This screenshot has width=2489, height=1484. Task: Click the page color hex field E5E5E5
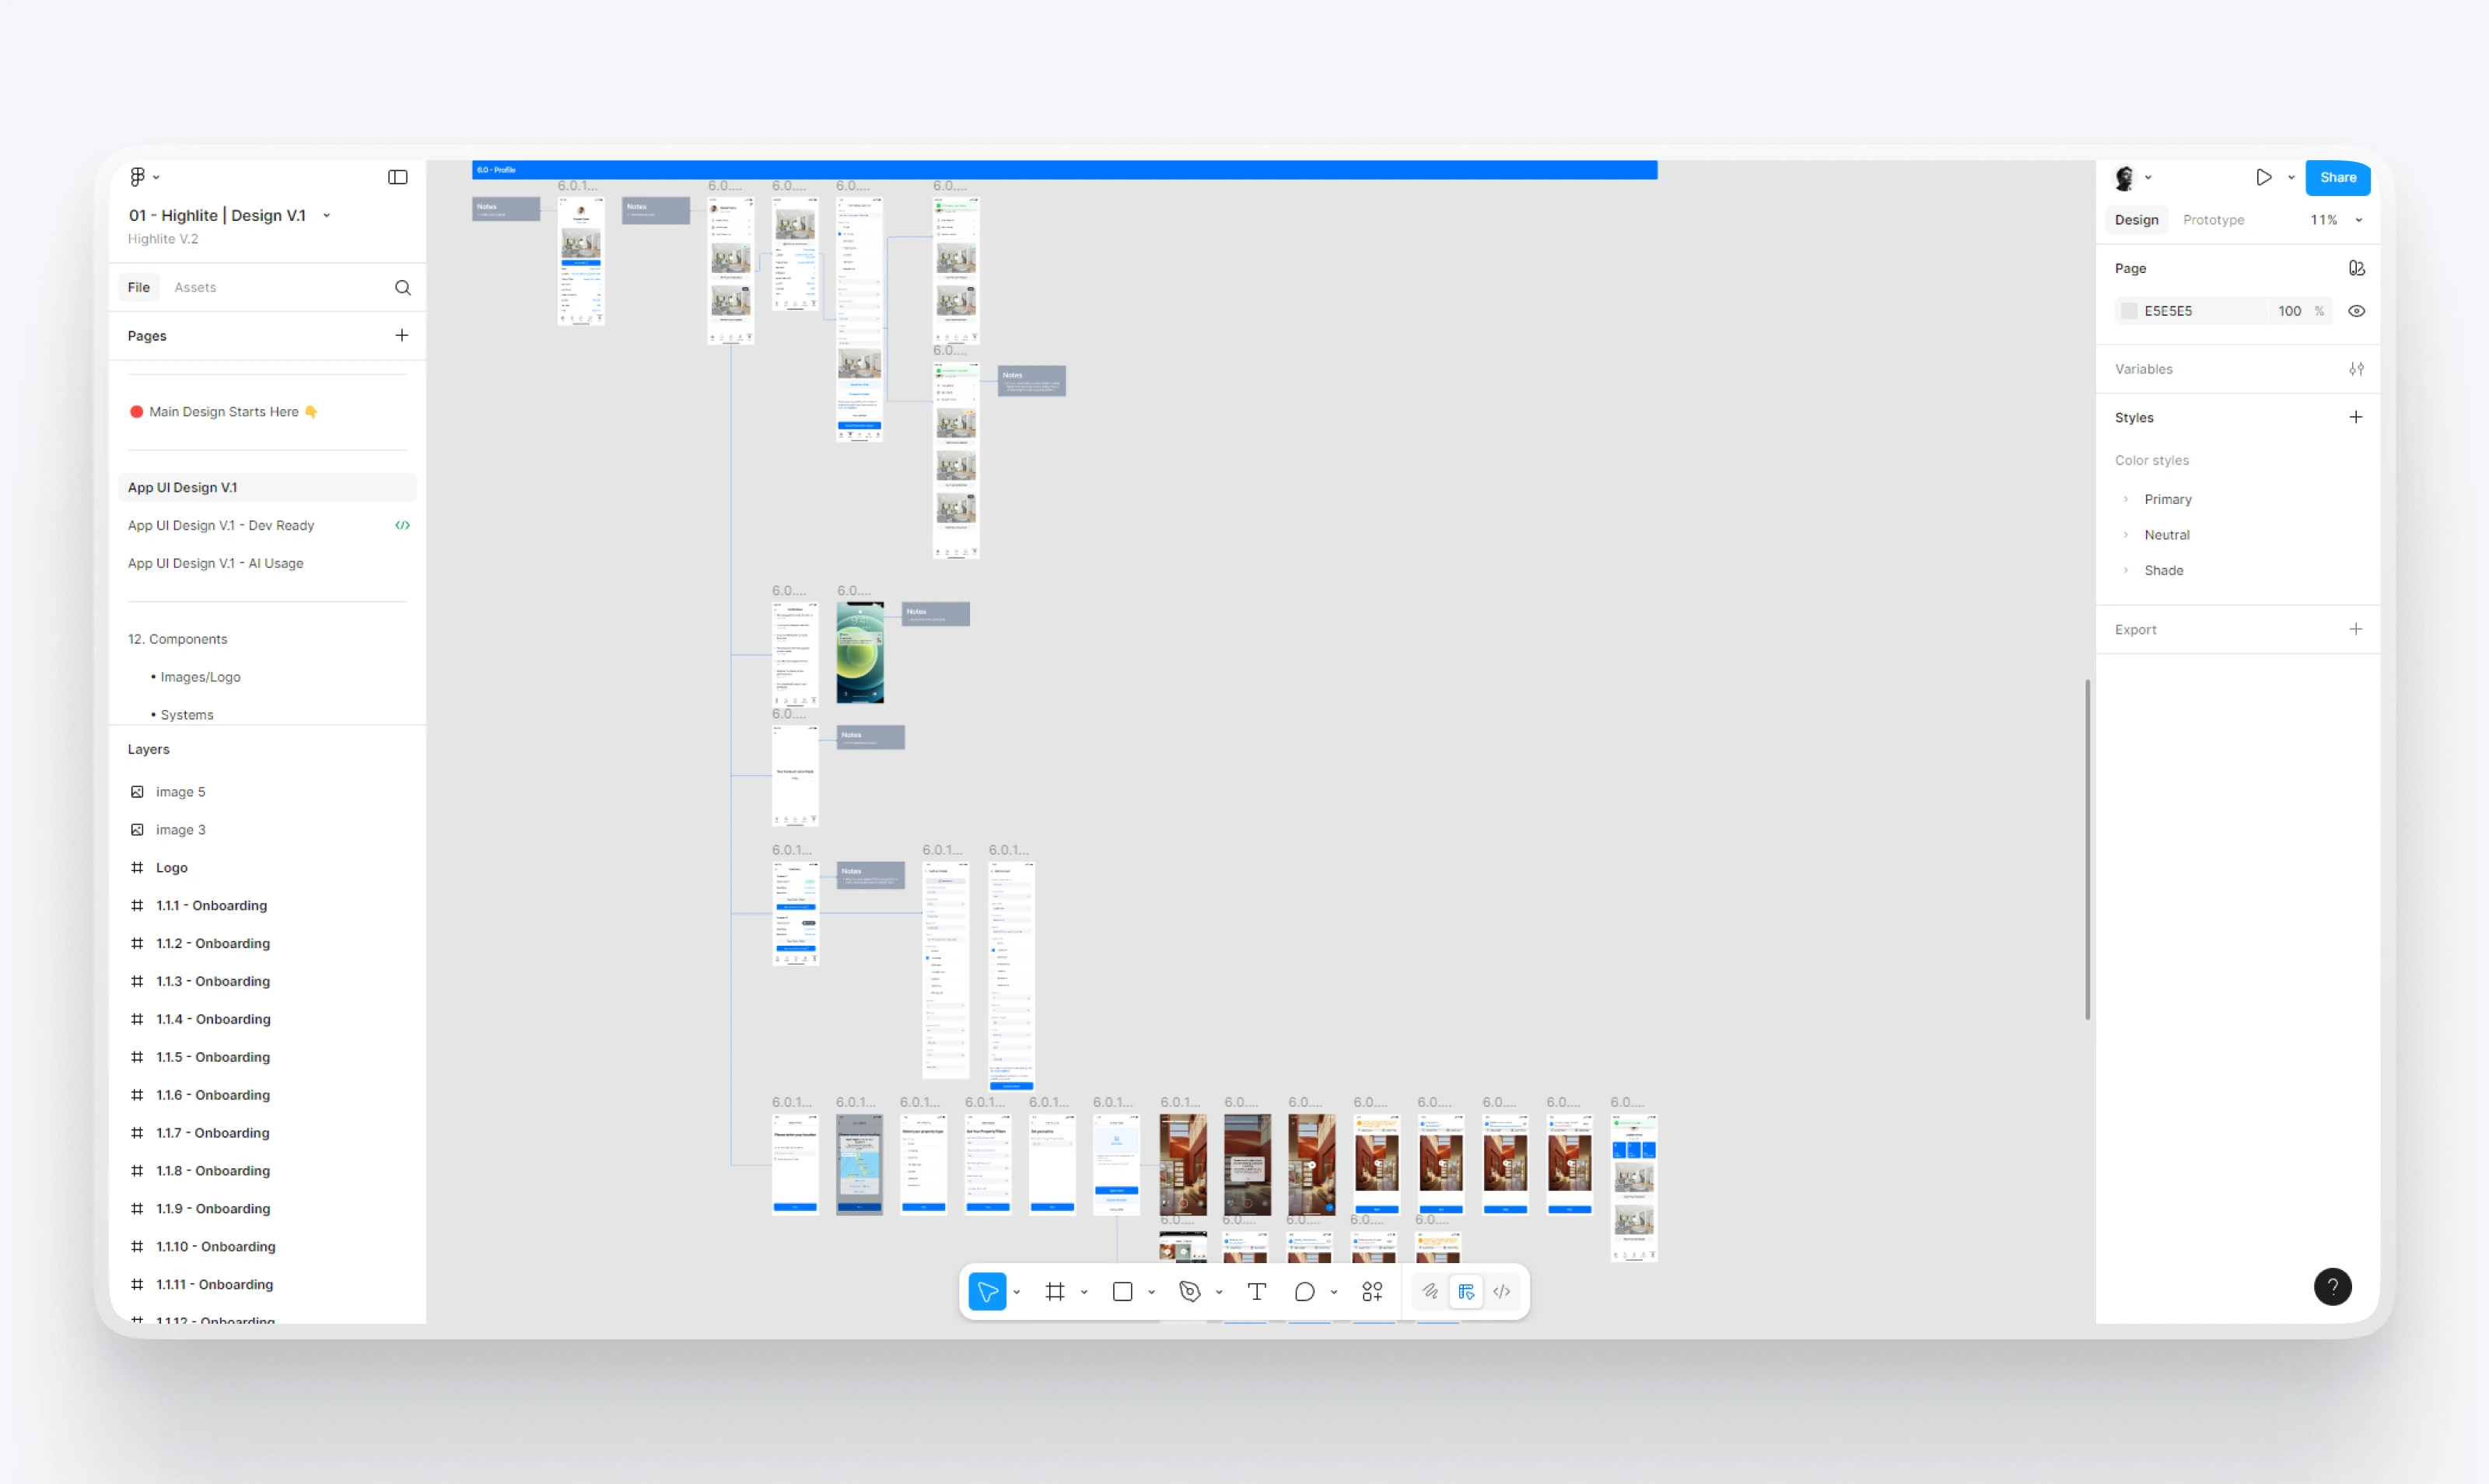[x=2192, y=311]
